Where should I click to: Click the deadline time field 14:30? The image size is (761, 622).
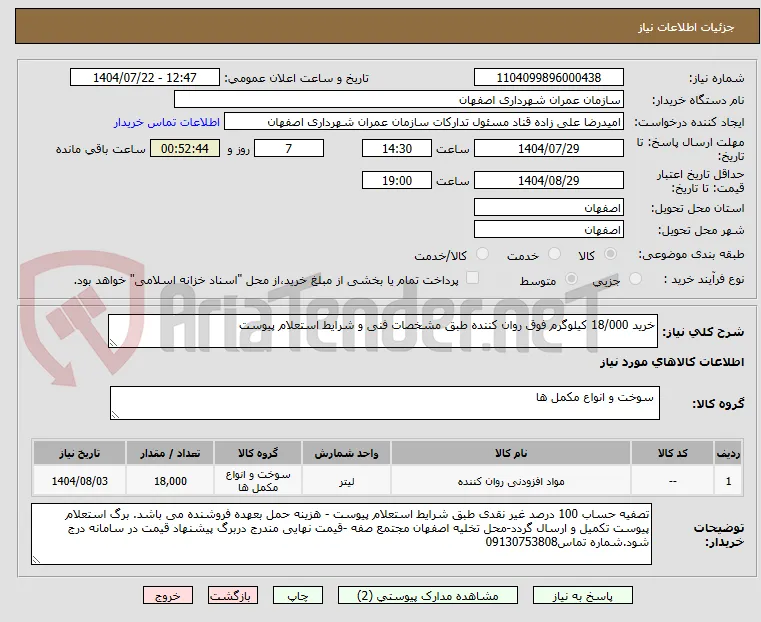pyautogui.click(x=397, y=148)
